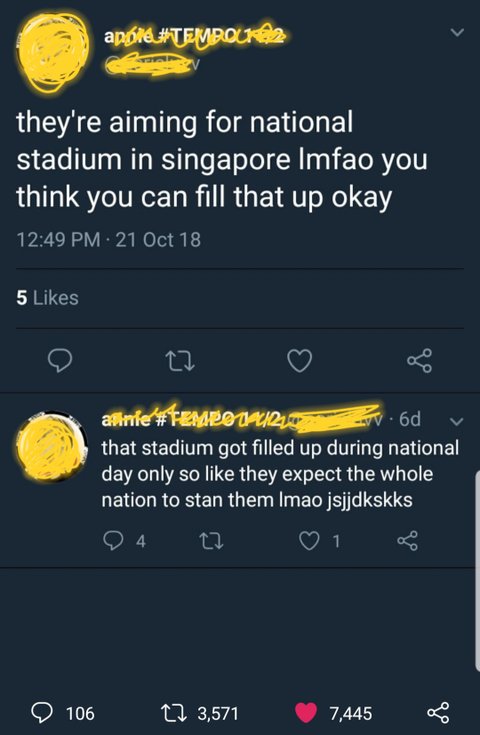Like the main tweet with heart icon
Image resolution: width=480 pixels, height=735 pixels.
[300, 360]
